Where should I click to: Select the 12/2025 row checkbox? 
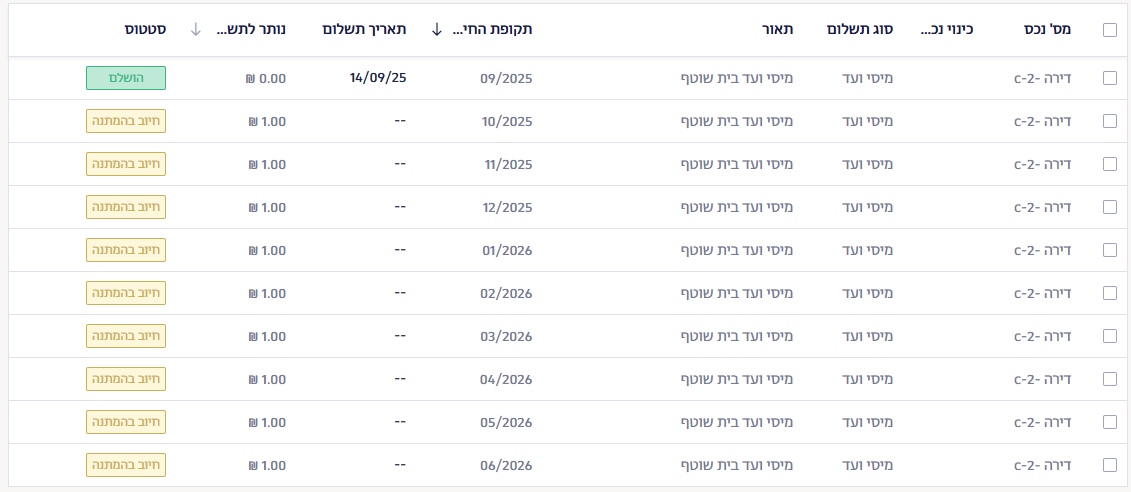[x=1110, y=207]
